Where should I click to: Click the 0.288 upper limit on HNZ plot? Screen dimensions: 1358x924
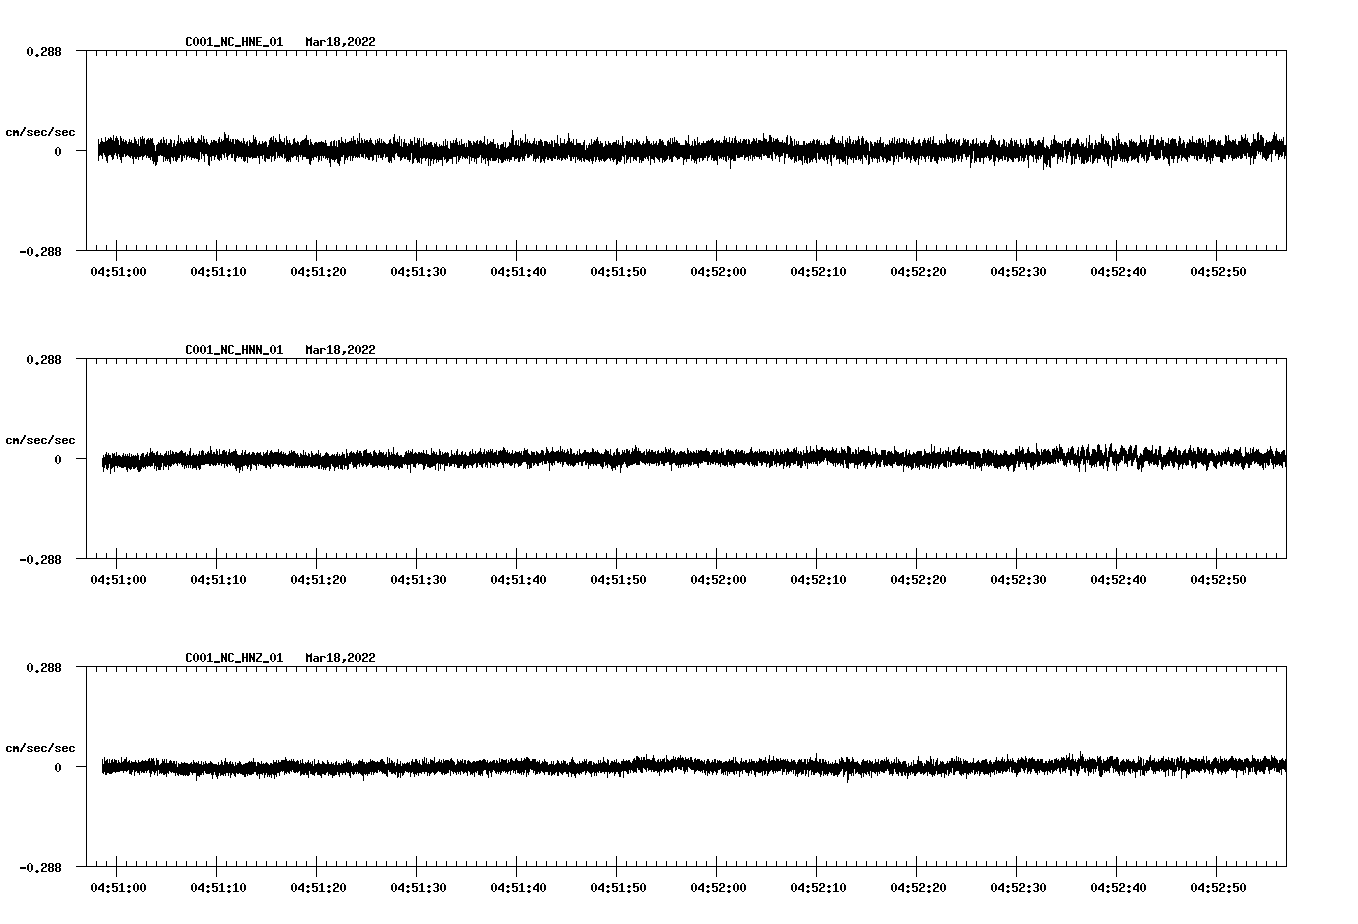43,667
